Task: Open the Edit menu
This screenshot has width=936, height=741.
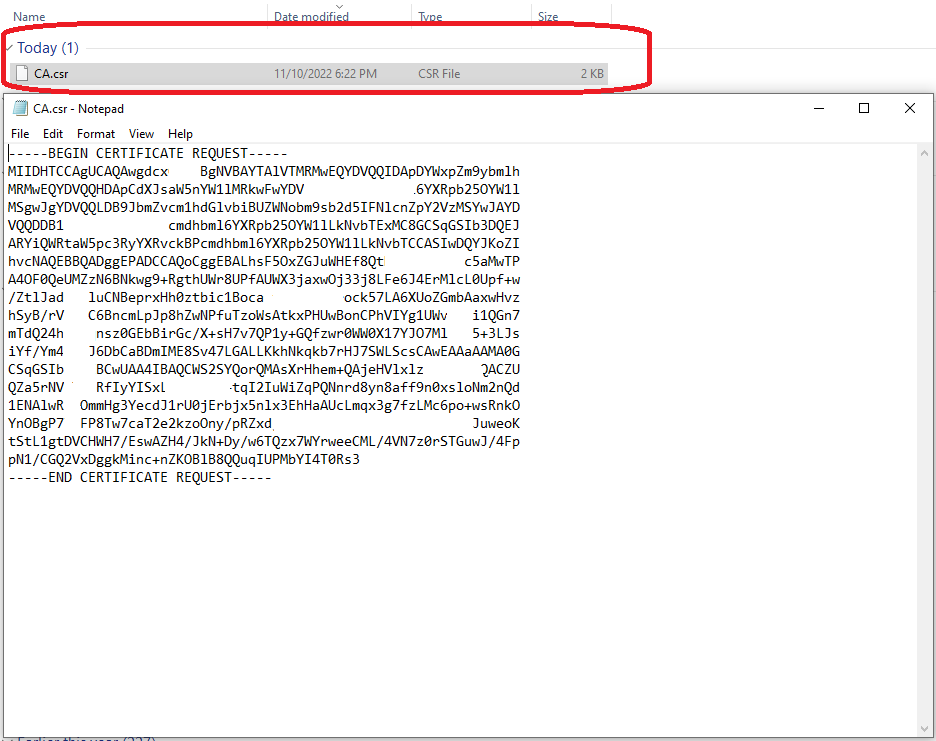Action: (53, 134)
